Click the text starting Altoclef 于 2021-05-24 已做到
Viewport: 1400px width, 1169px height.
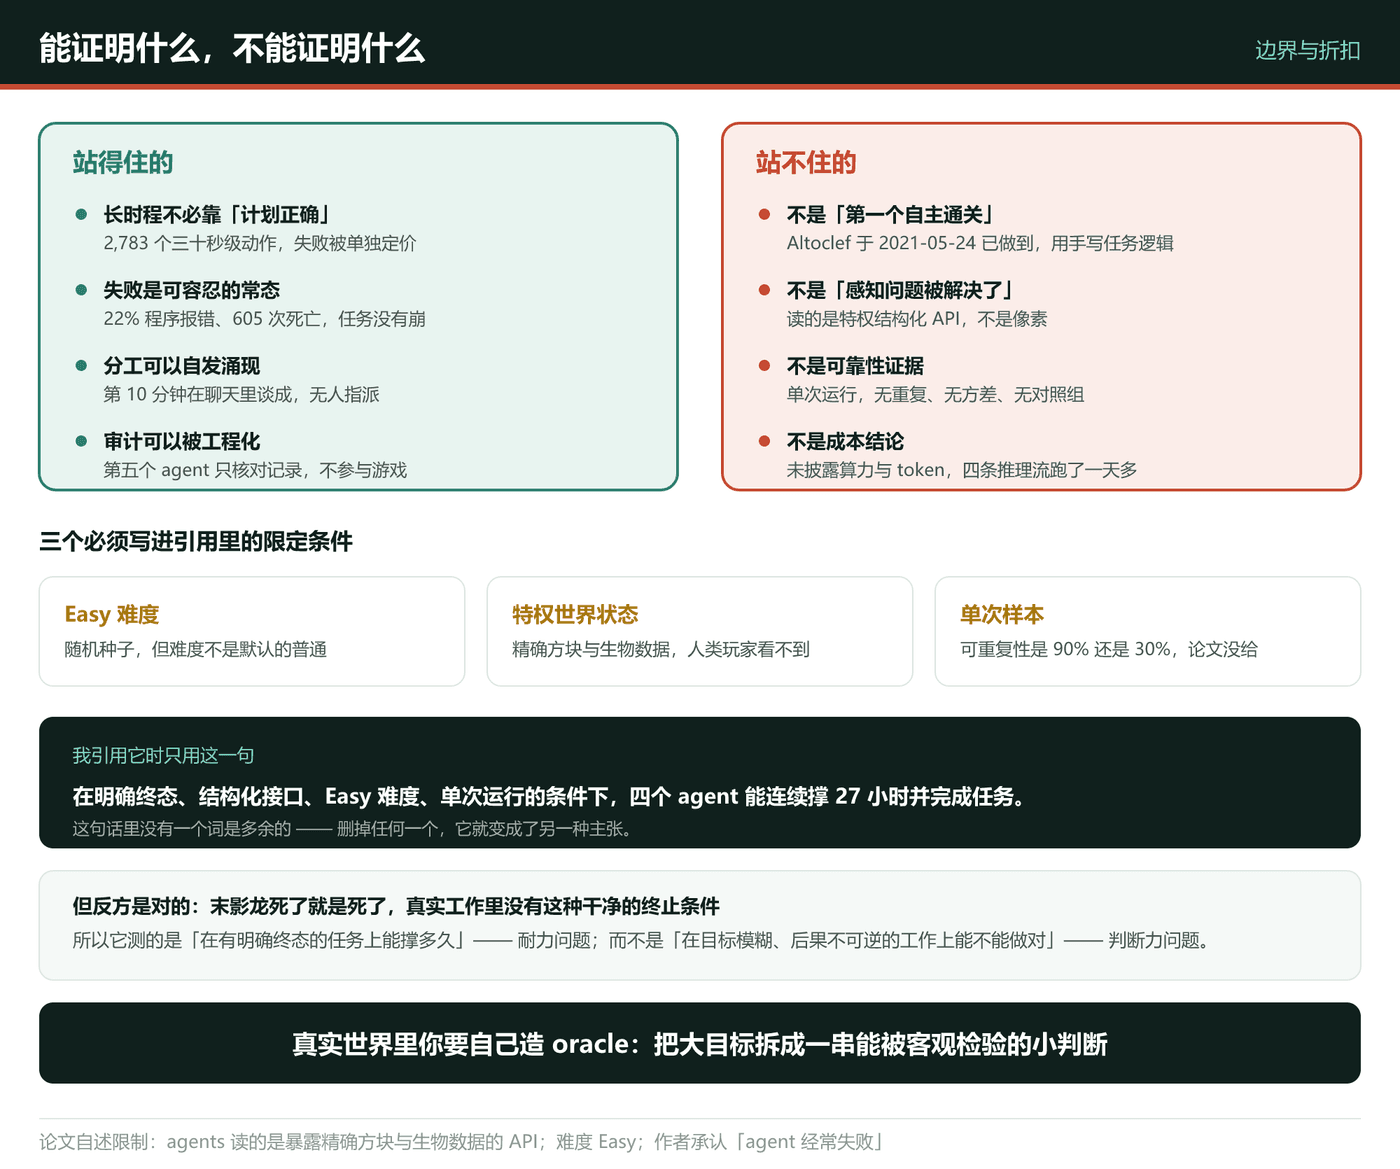pos(980,243)
